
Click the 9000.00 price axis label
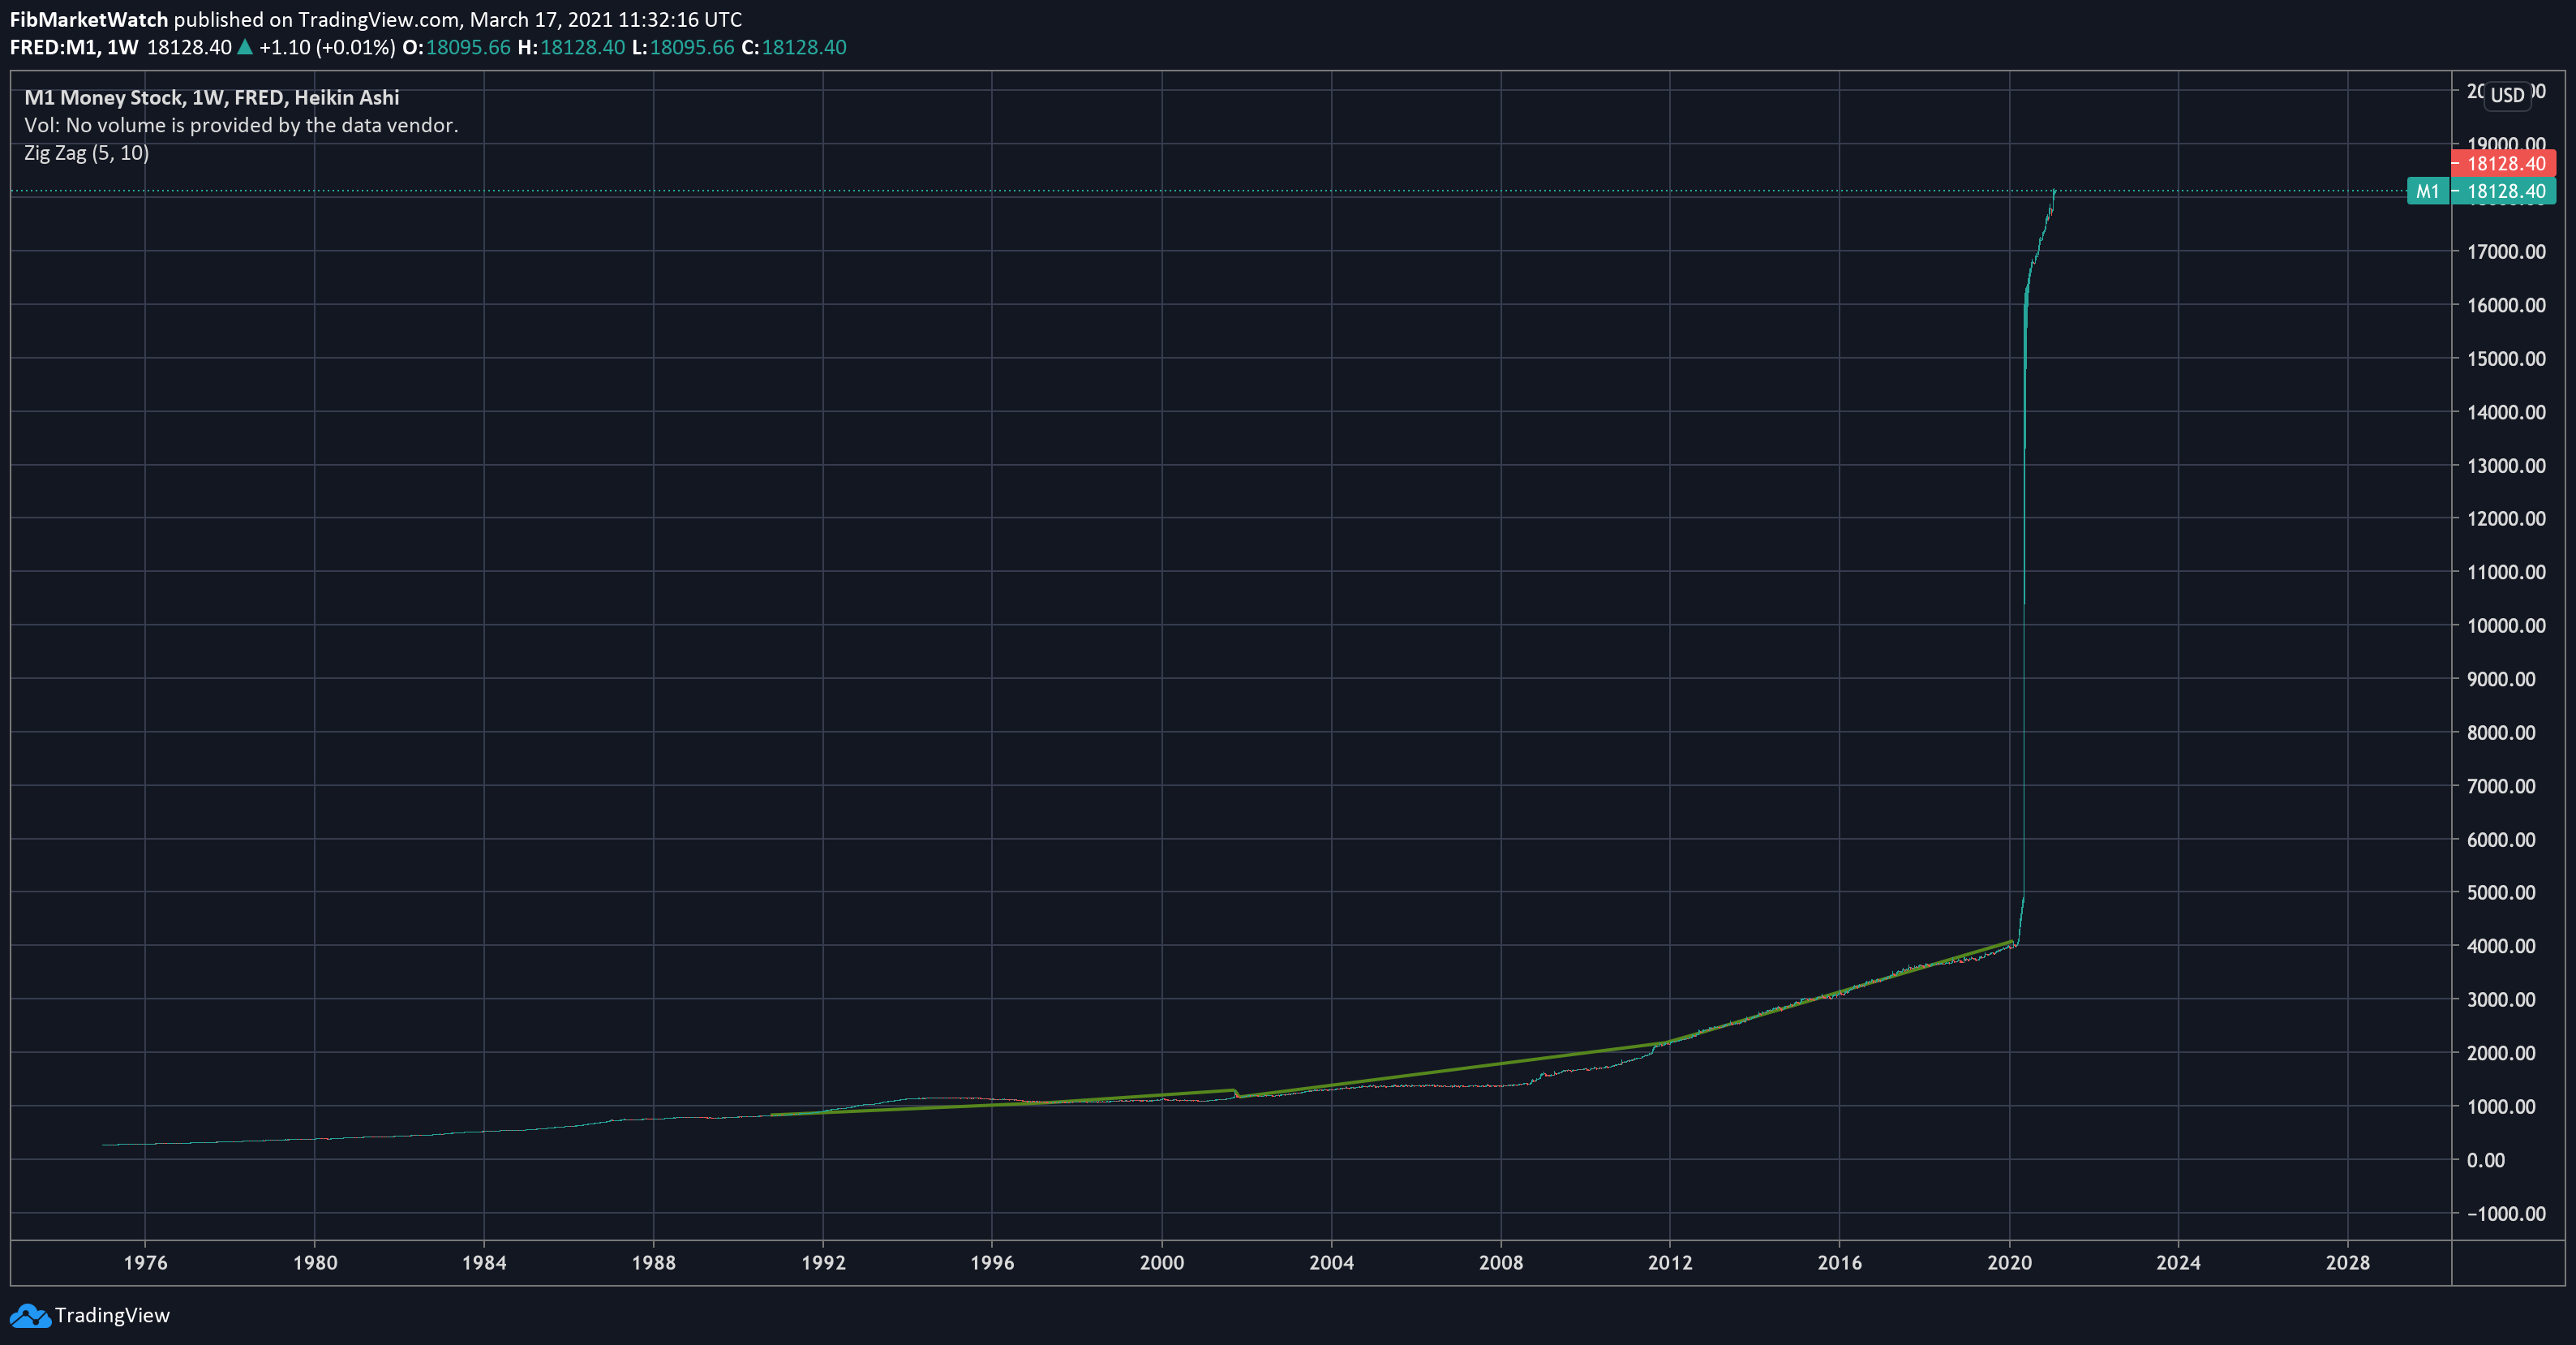point(2501,679)
